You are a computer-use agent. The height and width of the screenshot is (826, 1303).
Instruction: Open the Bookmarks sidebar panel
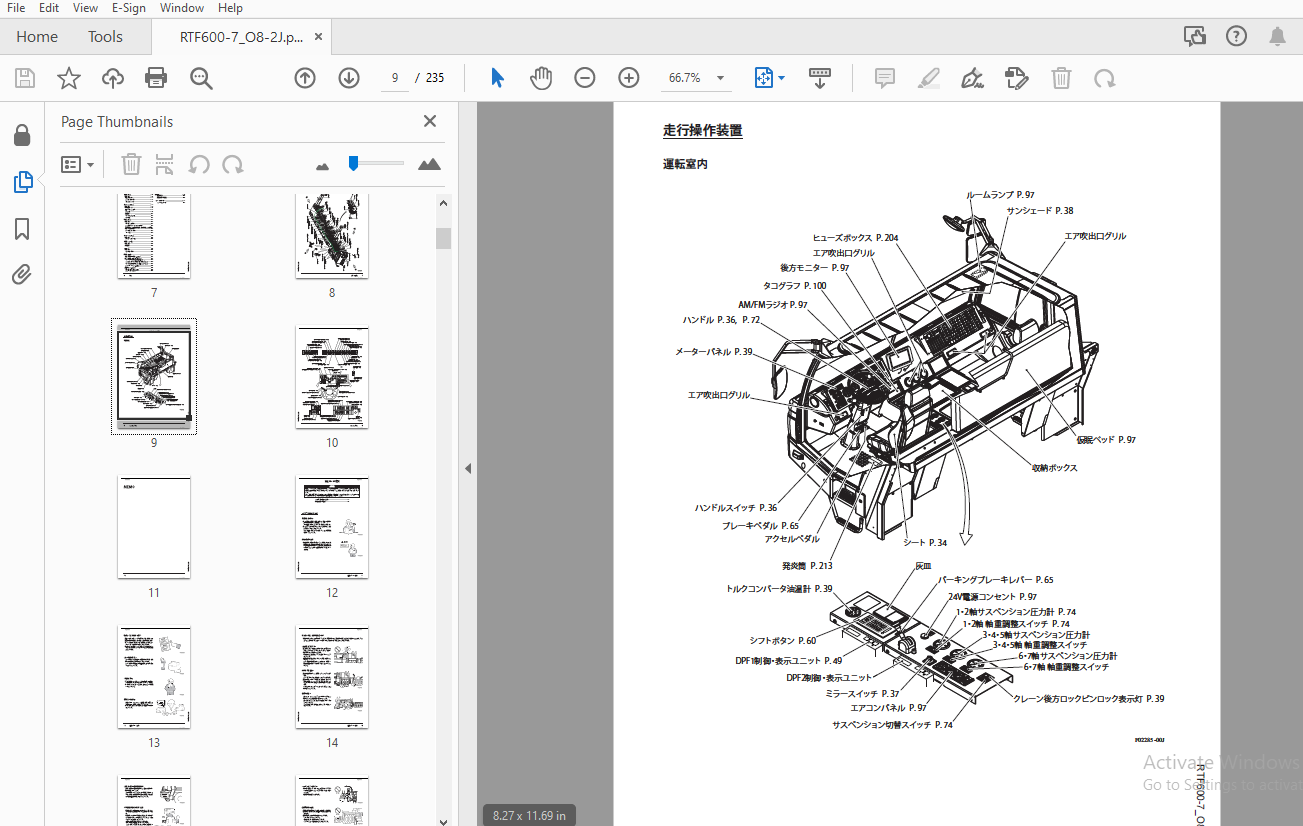pos(22,229)
